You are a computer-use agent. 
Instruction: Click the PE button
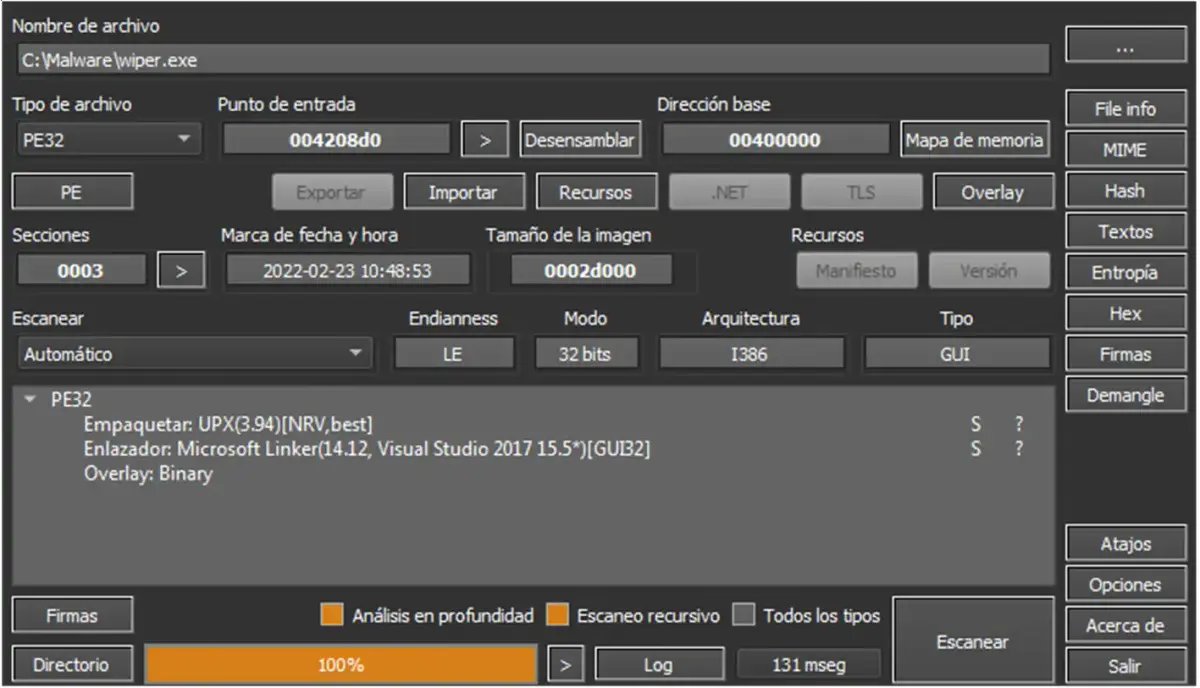[72, 192]
